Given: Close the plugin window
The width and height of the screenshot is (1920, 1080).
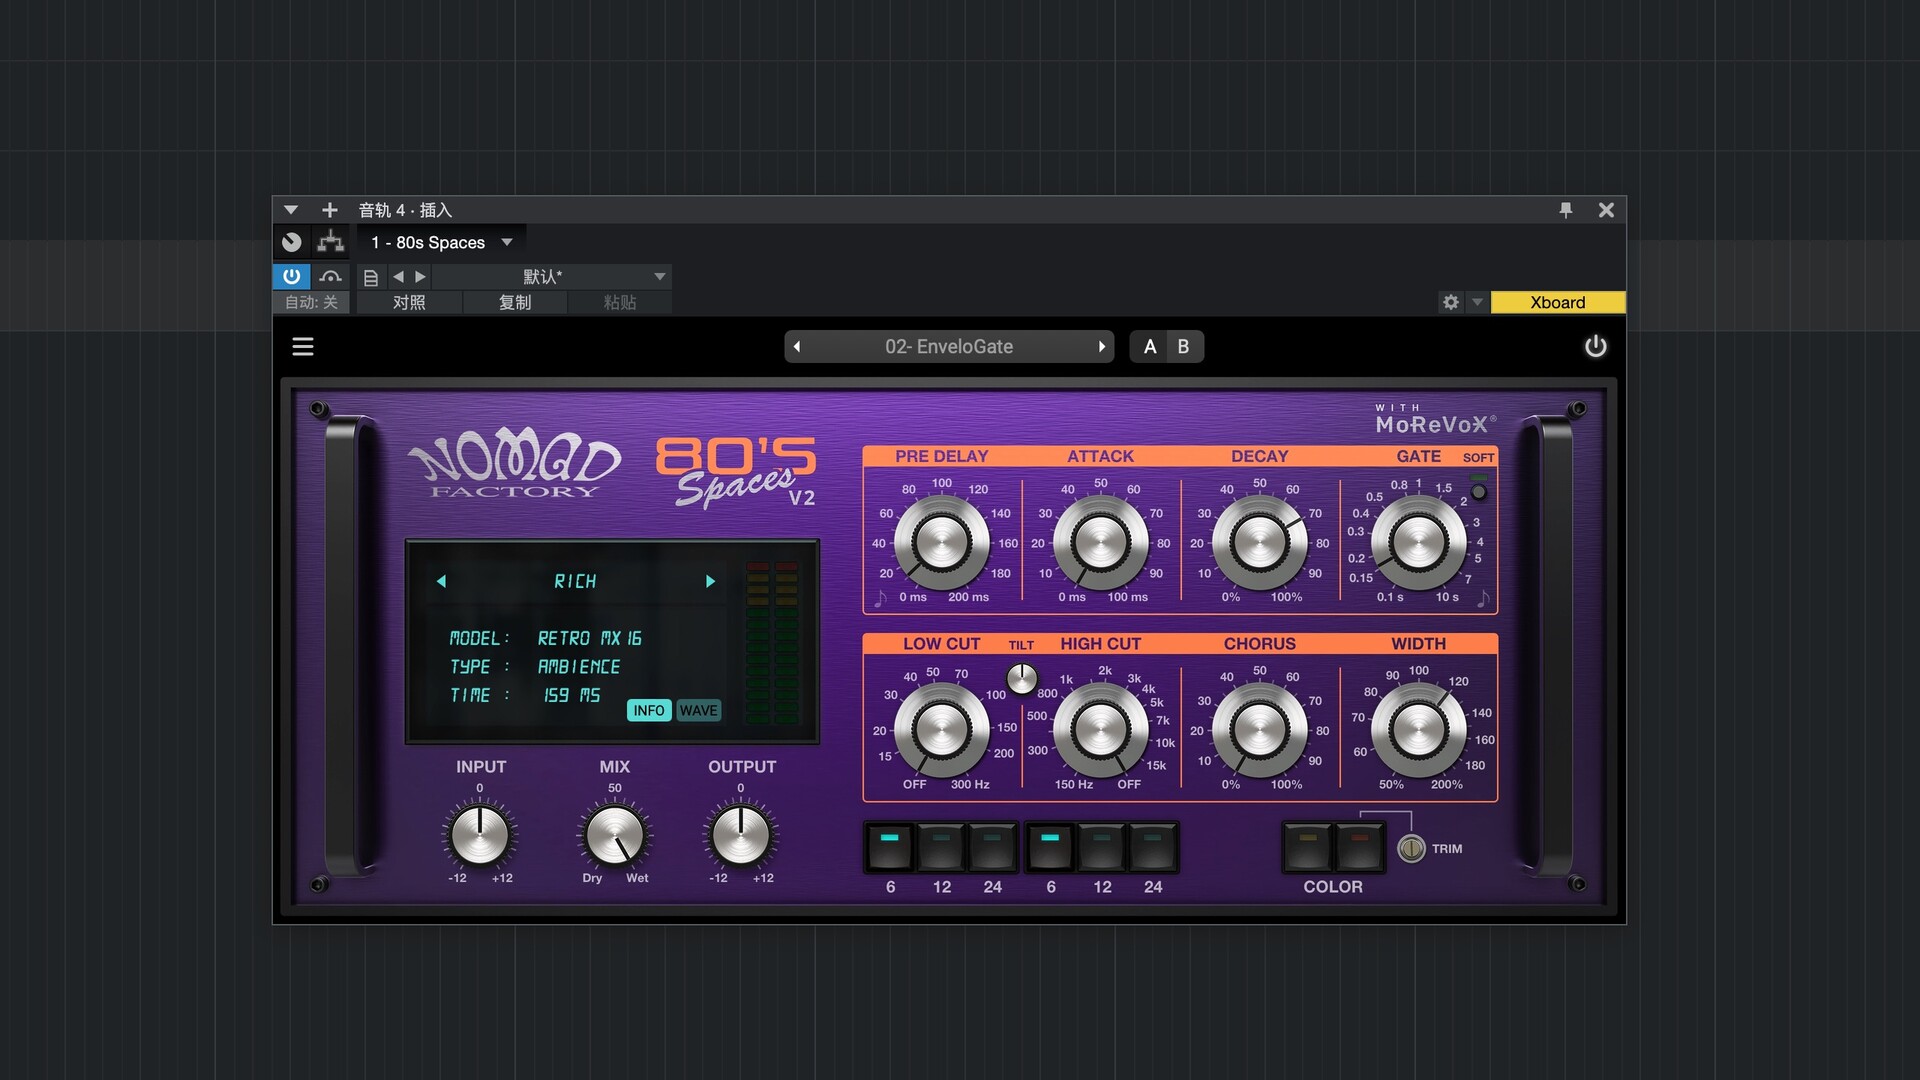Looking at the screenshot, I should (1606, 210).
